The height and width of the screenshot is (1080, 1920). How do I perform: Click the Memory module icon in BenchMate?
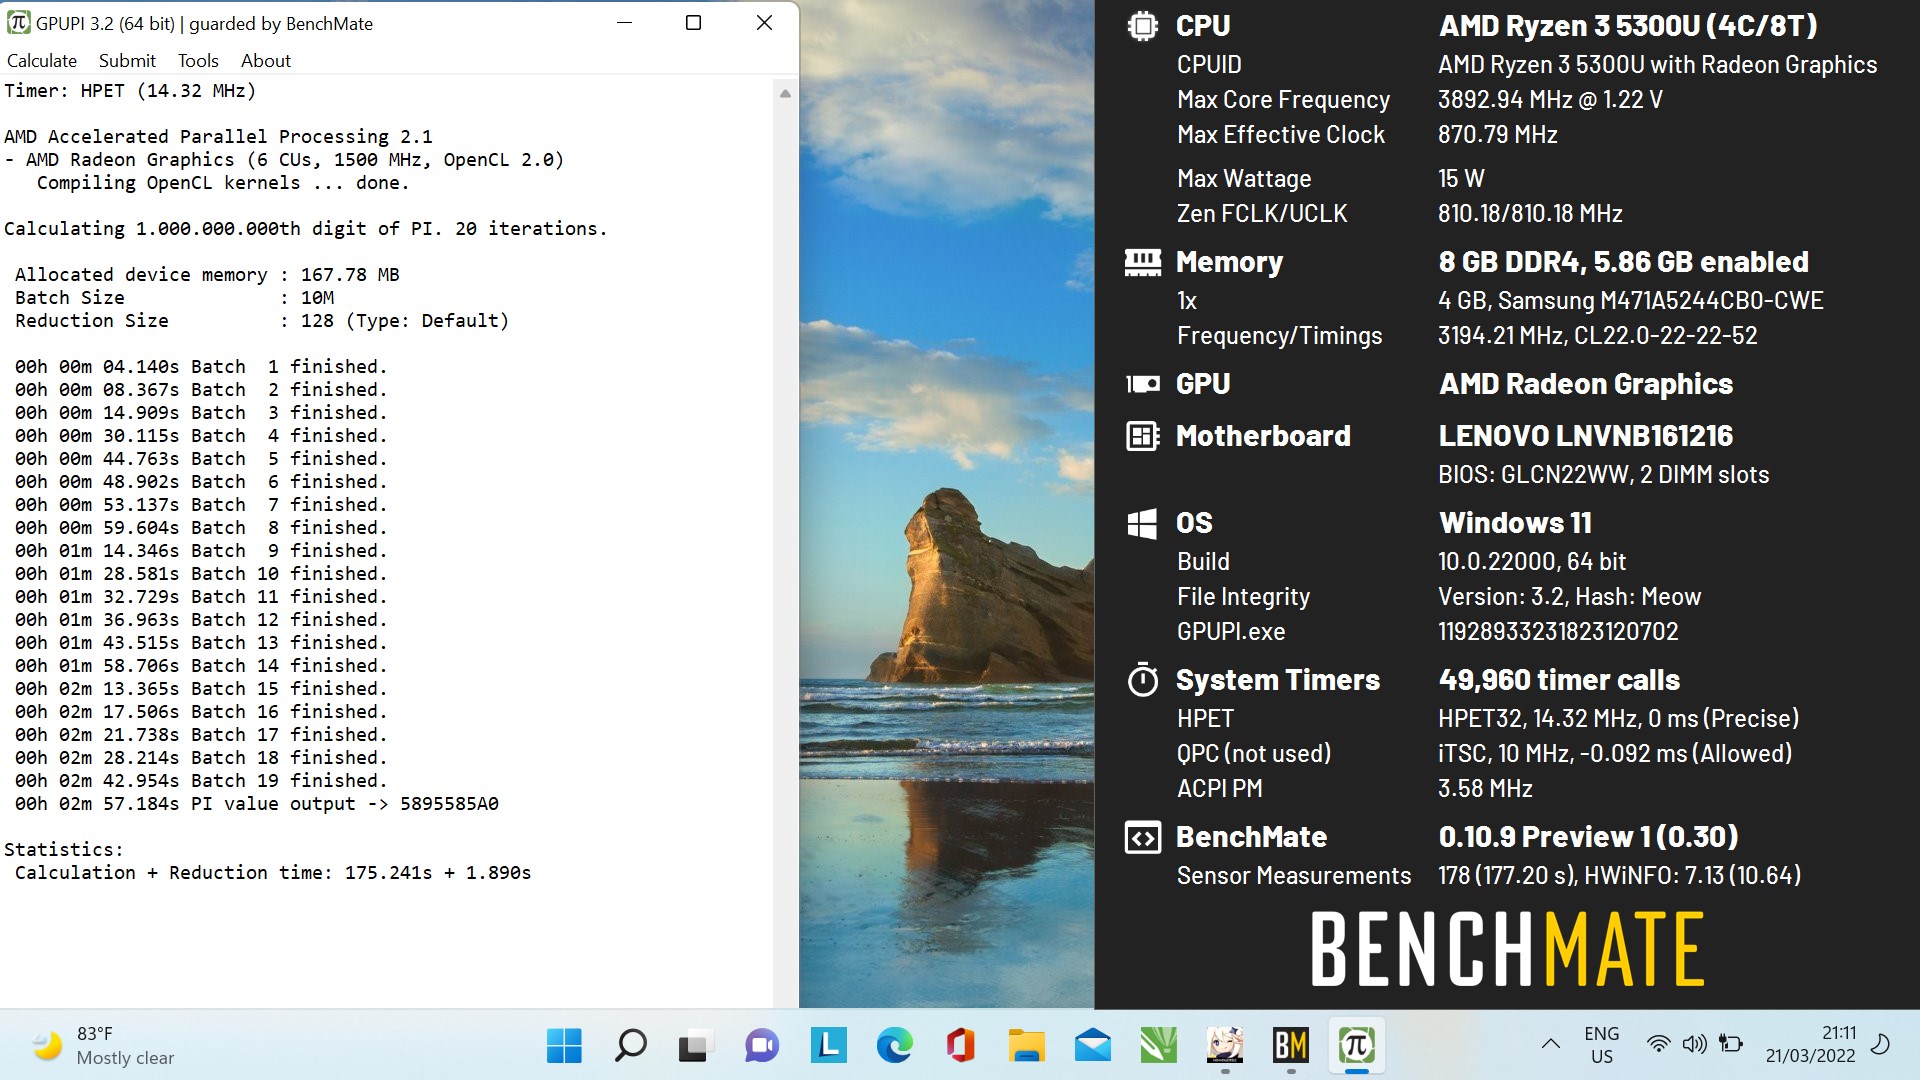click(x=1142, y=262)
